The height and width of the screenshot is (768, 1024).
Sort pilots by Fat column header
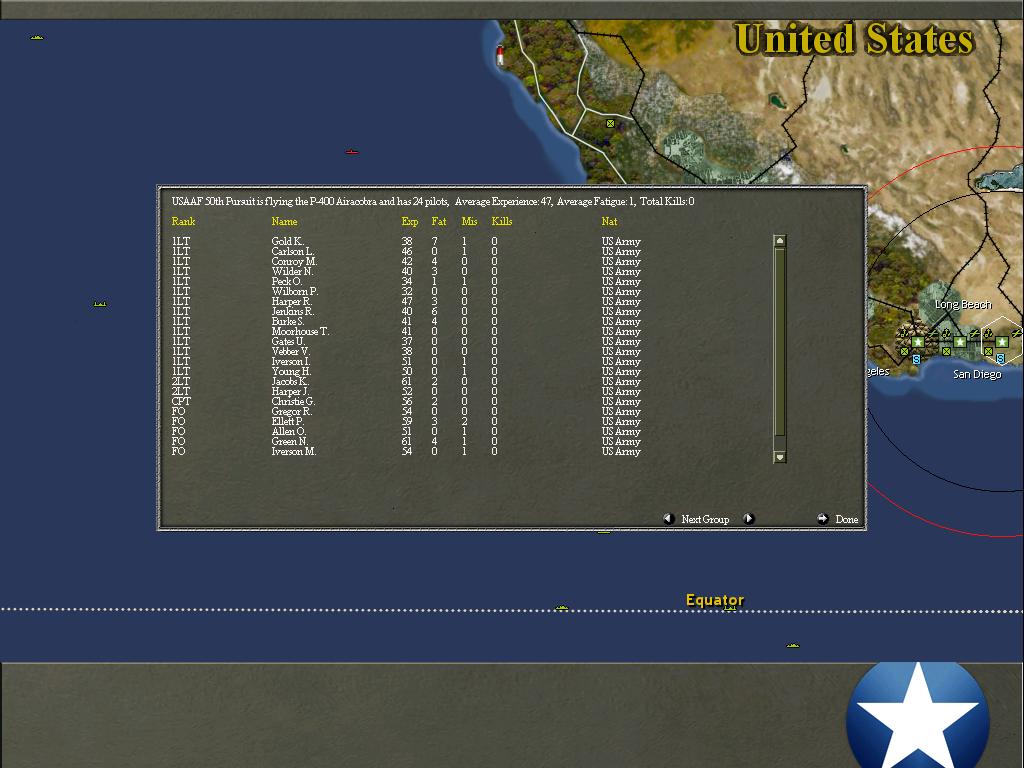click(x=439, y=221)
